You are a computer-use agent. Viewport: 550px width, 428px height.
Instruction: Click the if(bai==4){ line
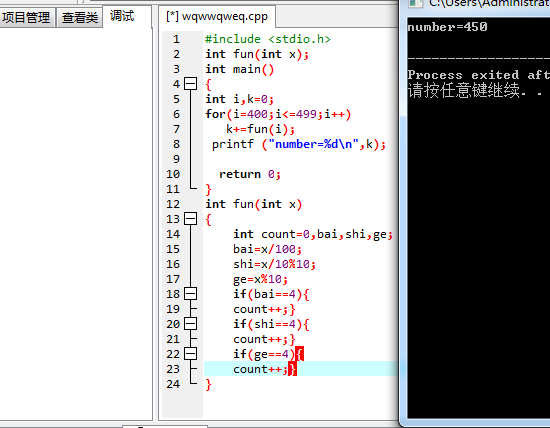[271, 294]
